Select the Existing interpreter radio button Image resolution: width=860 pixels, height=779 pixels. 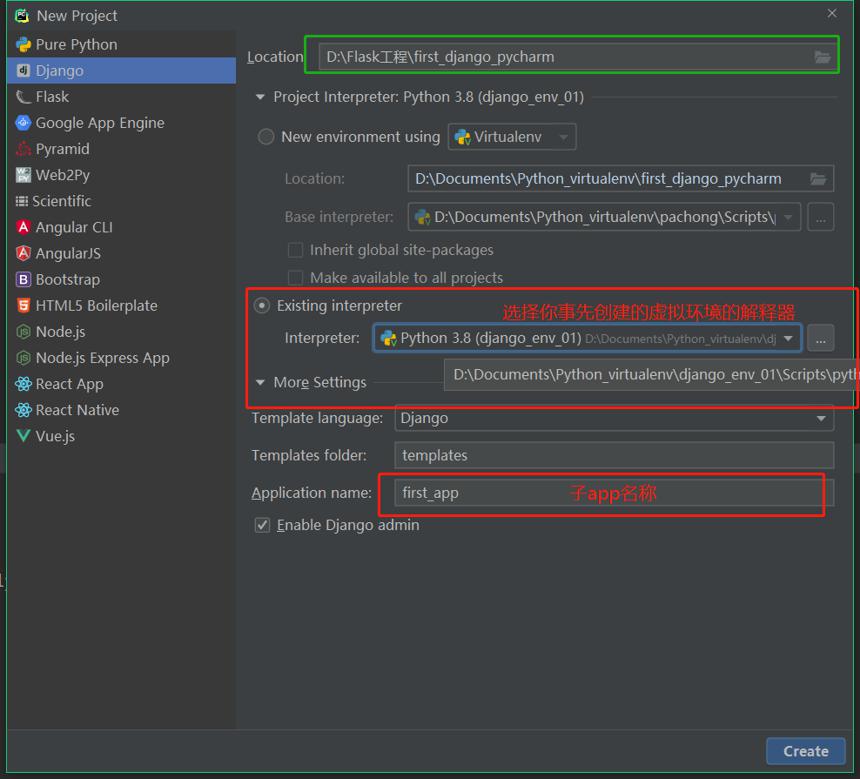point(262,306)
